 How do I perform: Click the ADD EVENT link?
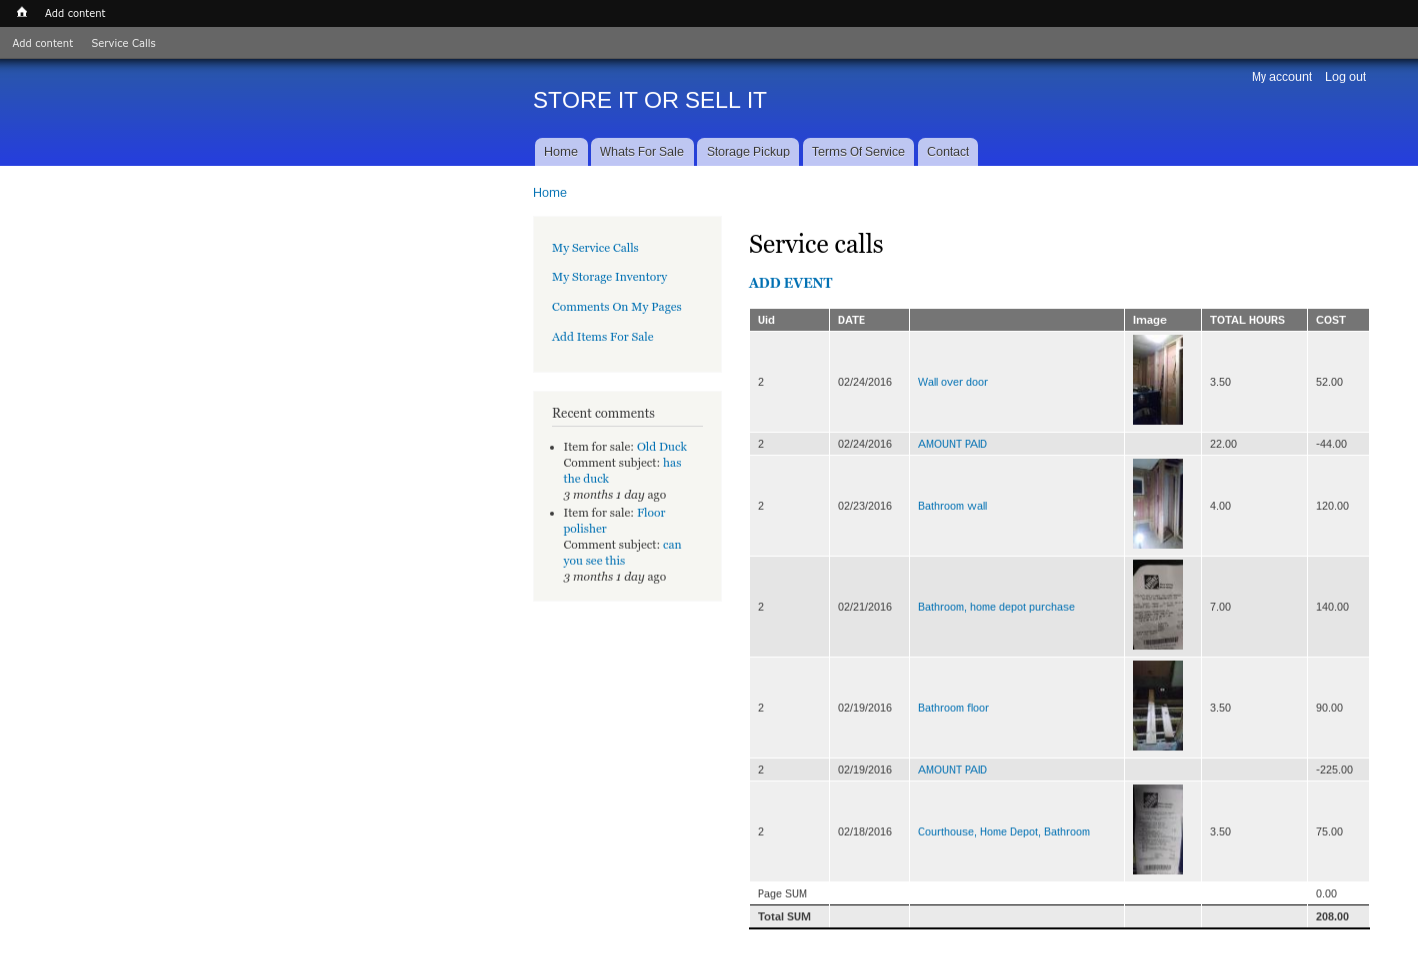tap(790, 283)
